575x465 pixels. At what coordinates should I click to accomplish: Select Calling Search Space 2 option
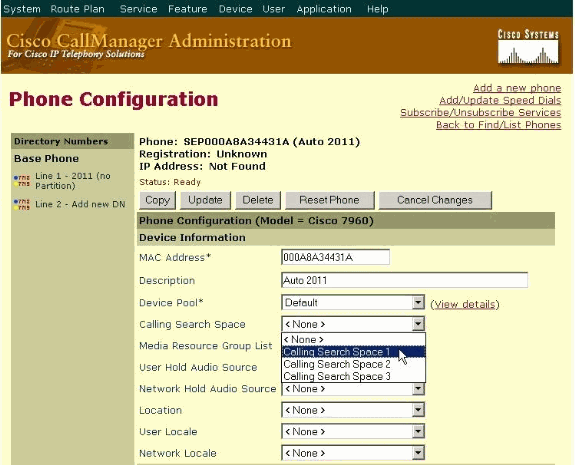[x=354, y=364]
